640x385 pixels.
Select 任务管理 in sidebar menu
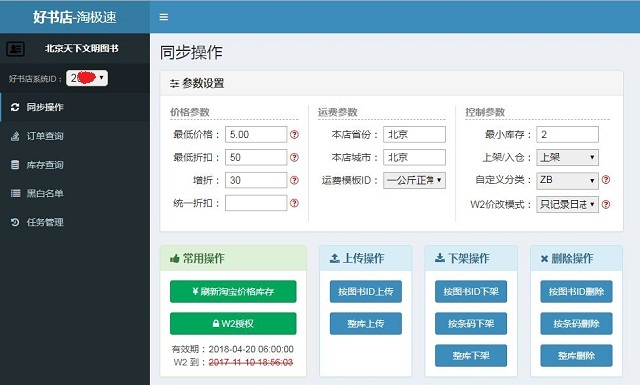point(75,223)
